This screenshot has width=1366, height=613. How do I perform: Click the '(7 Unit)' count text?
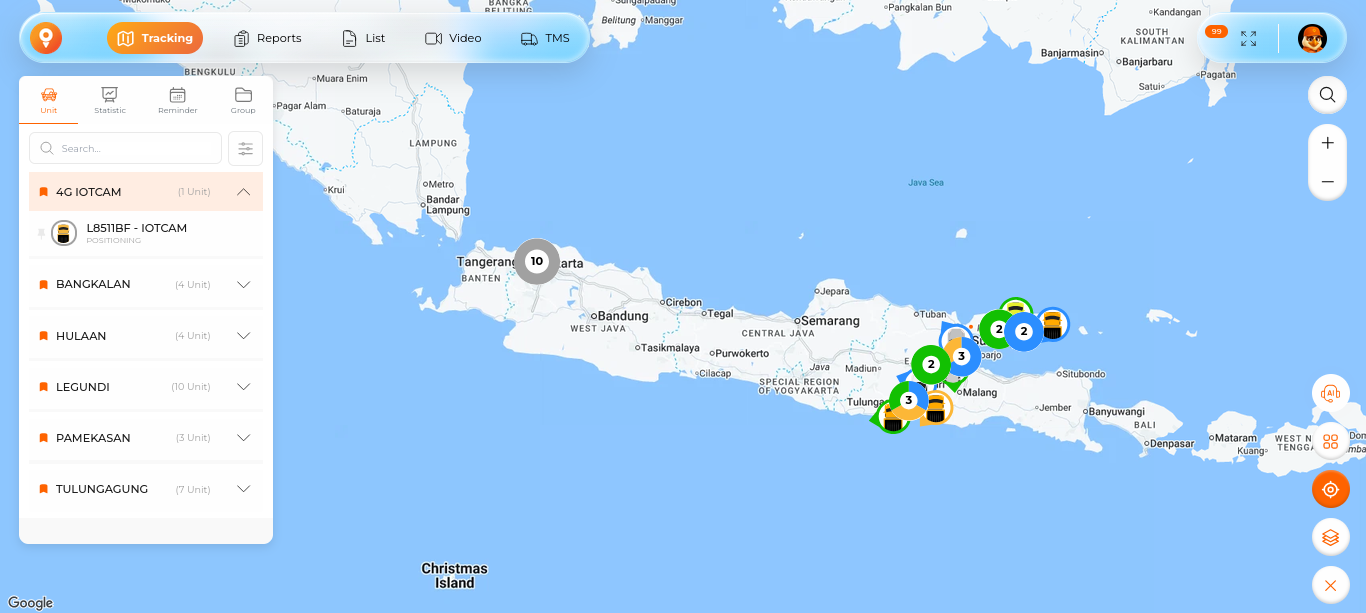pos(192,489)
